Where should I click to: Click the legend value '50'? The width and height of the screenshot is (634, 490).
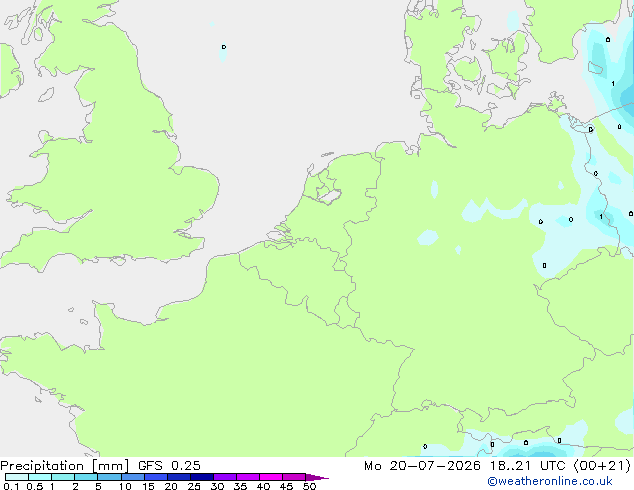309,486
